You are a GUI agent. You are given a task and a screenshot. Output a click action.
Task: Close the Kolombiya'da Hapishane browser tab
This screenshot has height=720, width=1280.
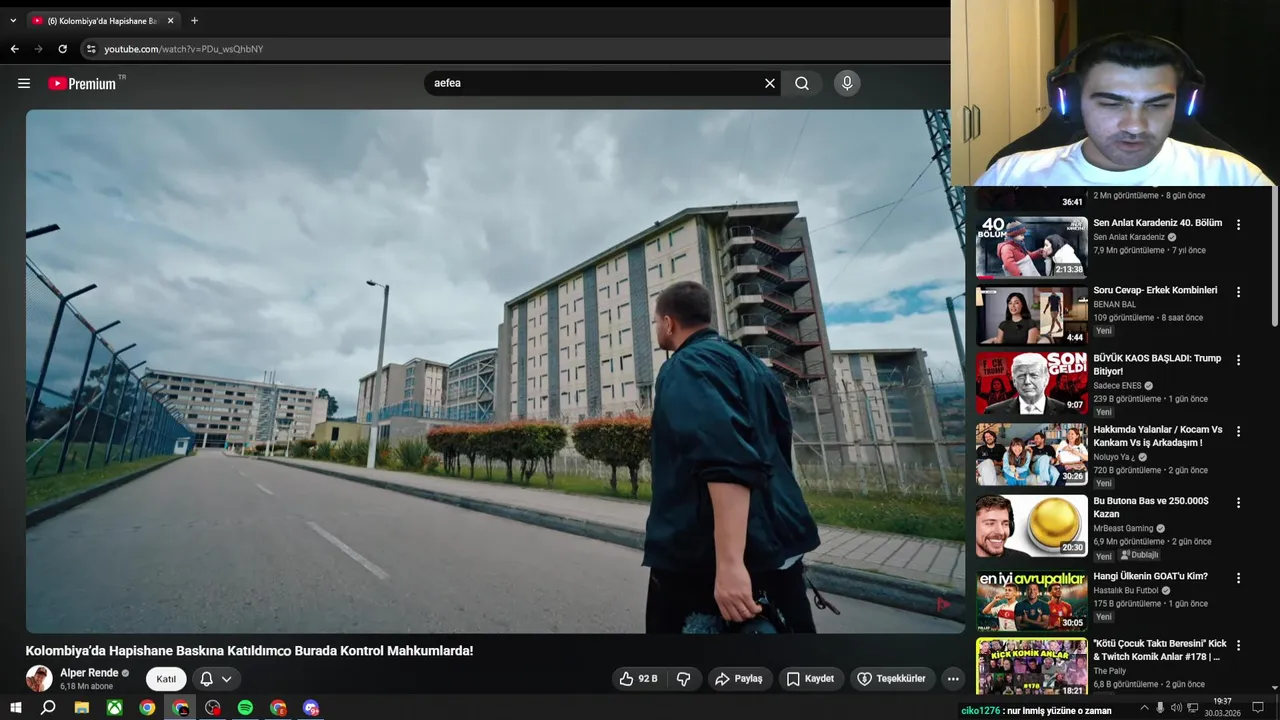click(x=170, y=20)
